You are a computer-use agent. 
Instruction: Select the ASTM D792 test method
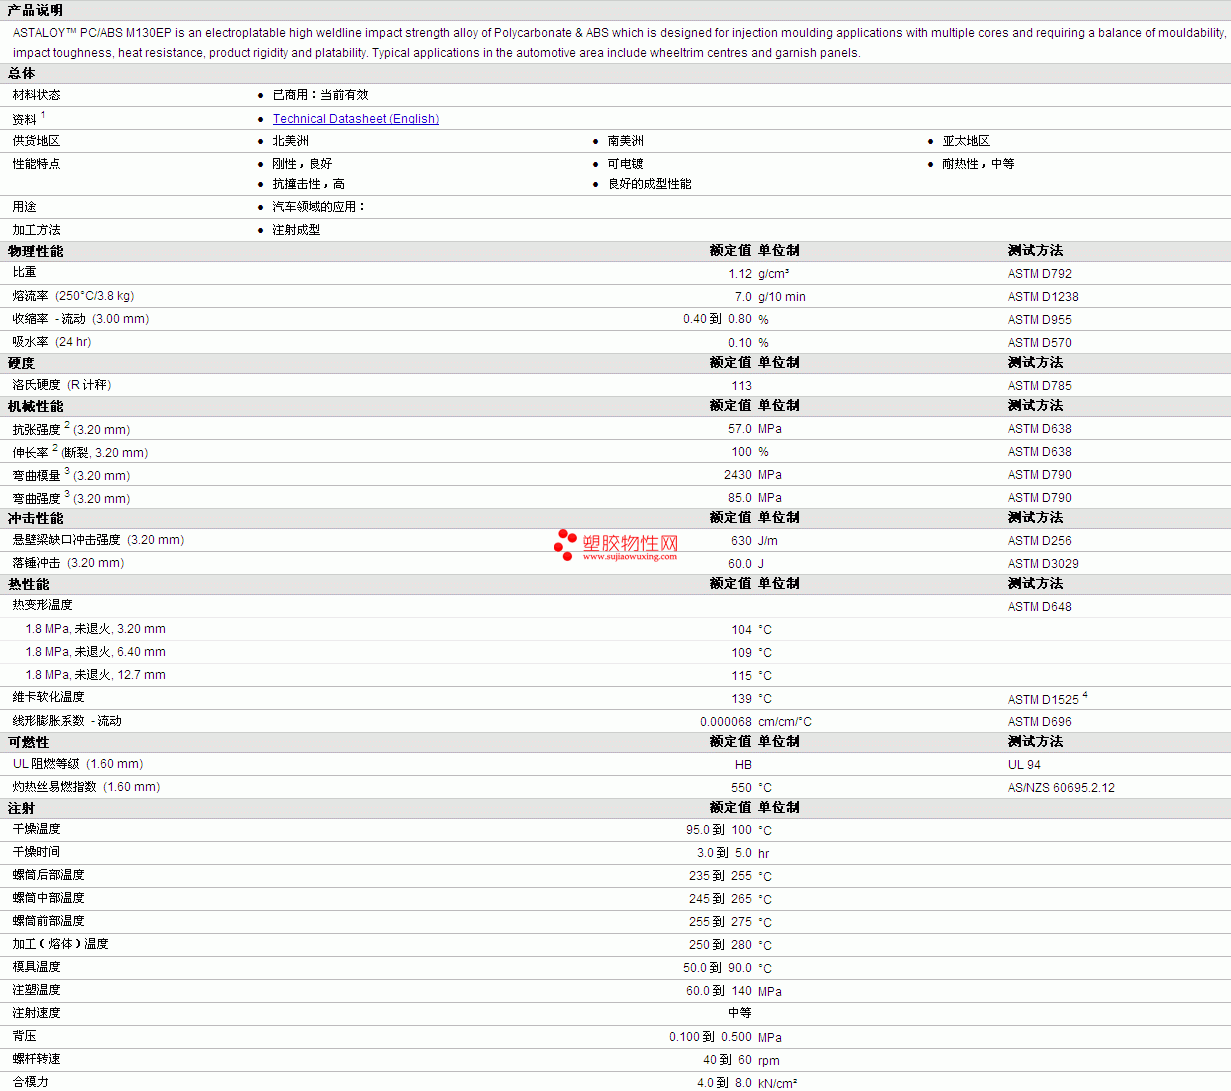tap(1039, 274)
